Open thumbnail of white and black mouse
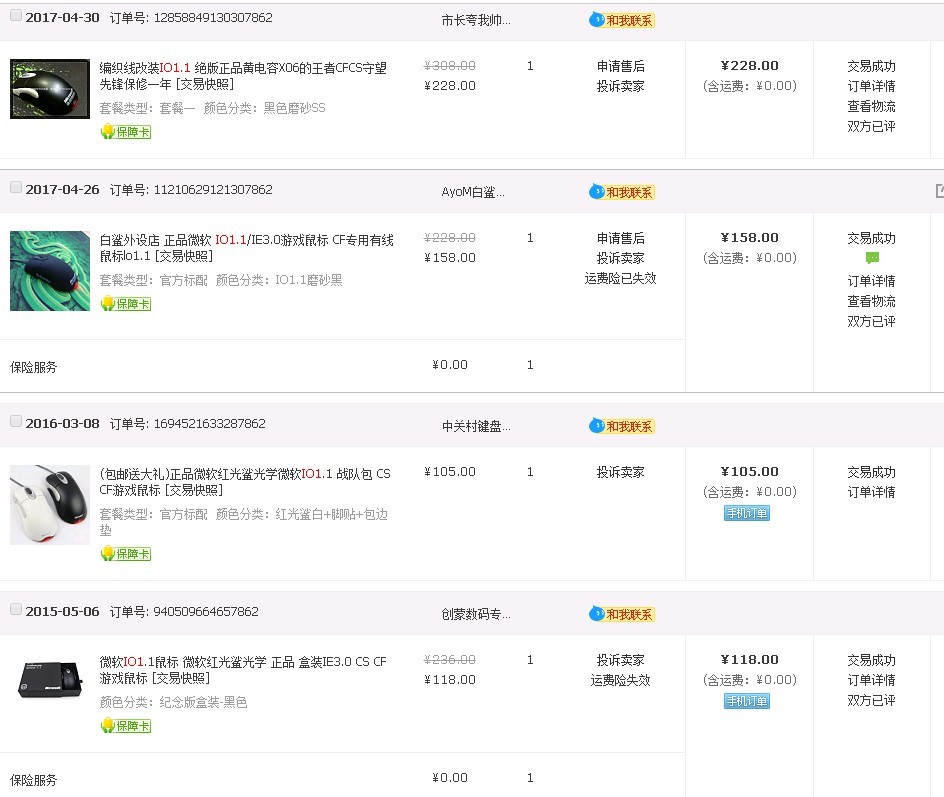This screenshot has height=797, width=944. (x=50, y=504)
